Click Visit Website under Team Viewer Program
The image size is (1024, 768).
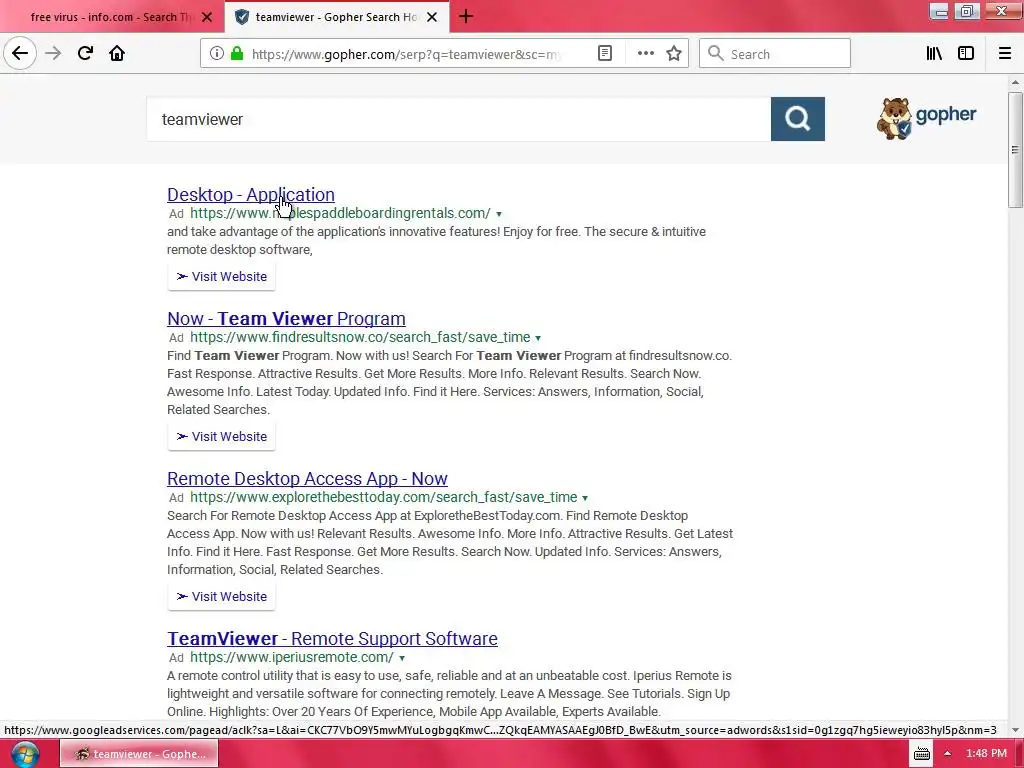(x=221, y=437)
